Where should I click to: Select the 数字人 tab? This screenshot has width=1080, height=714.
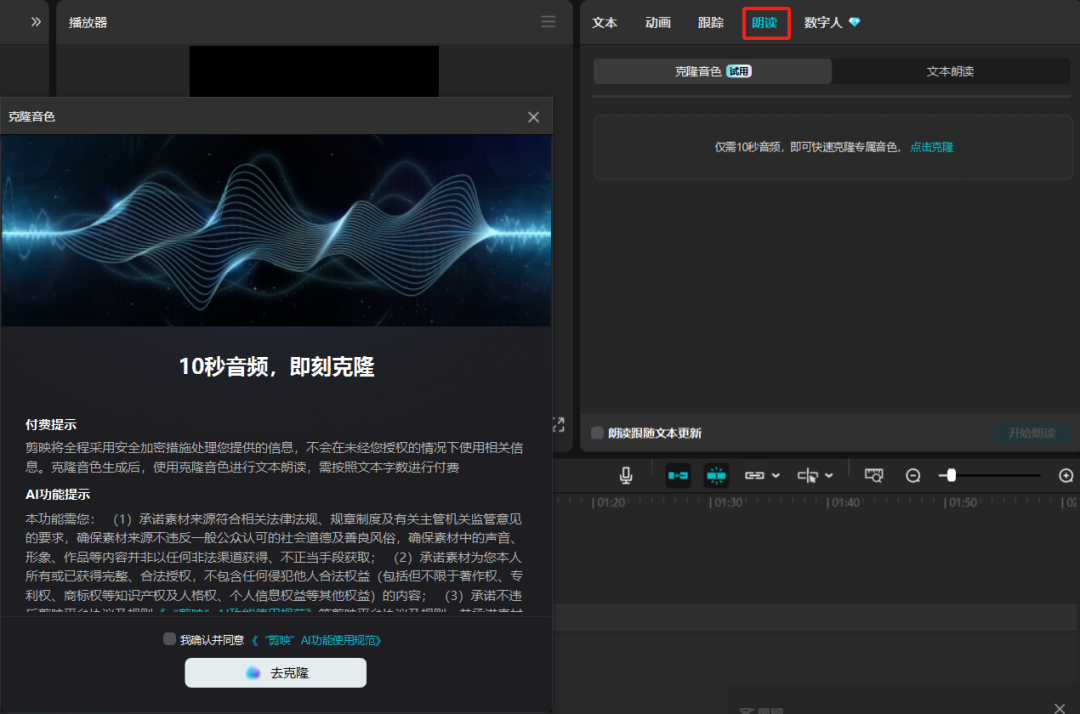click(823, 22)
